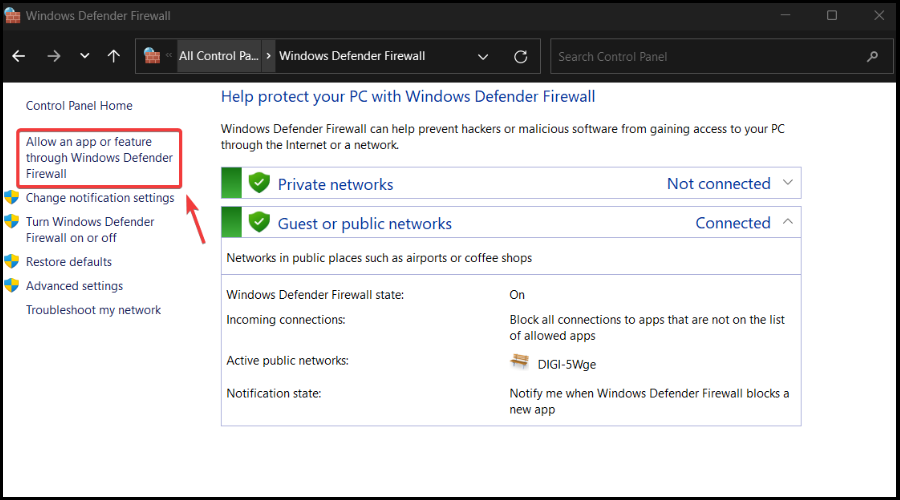Image resolution: width=900 pixels, height=500 pixels.
Task: Select the DIGI-5Wge network name
Action: click(x=567, y=365)
